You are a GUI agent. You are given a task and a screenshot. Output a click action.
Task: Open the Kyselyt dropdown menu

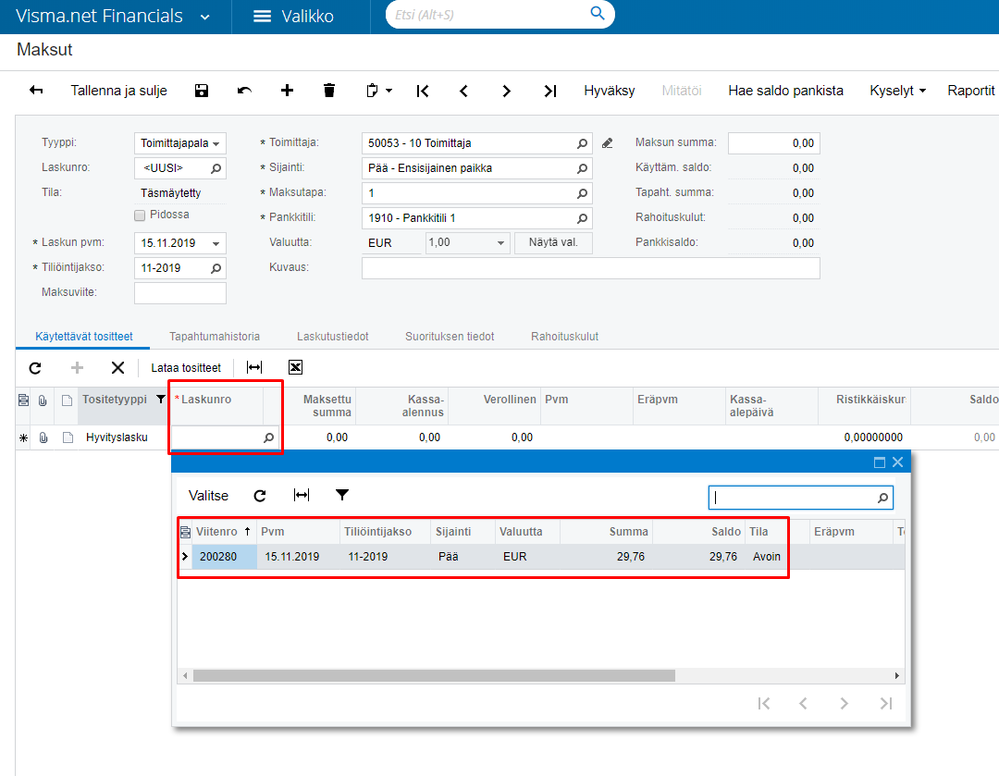(x=897, y=91)
